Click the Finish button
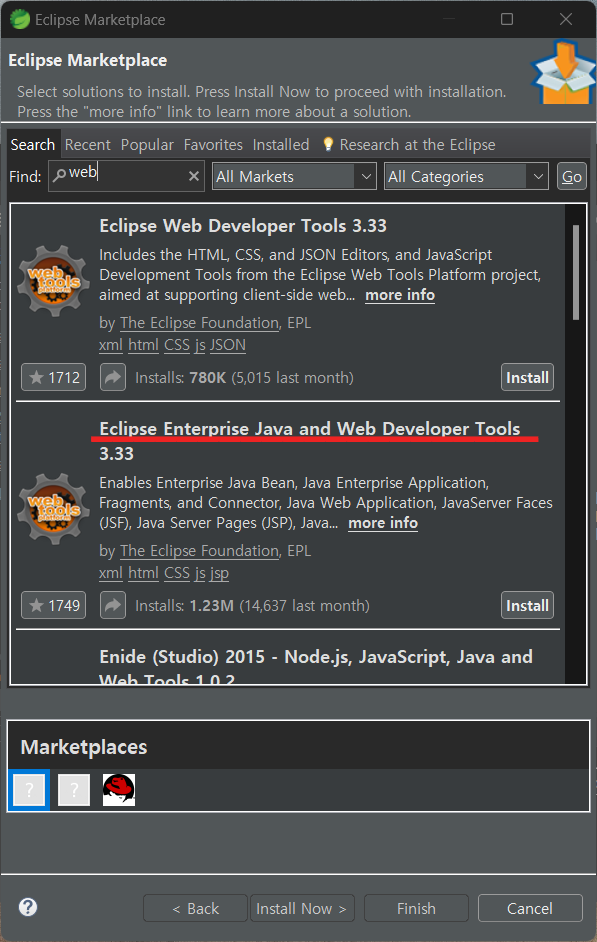 pos(416,908)
